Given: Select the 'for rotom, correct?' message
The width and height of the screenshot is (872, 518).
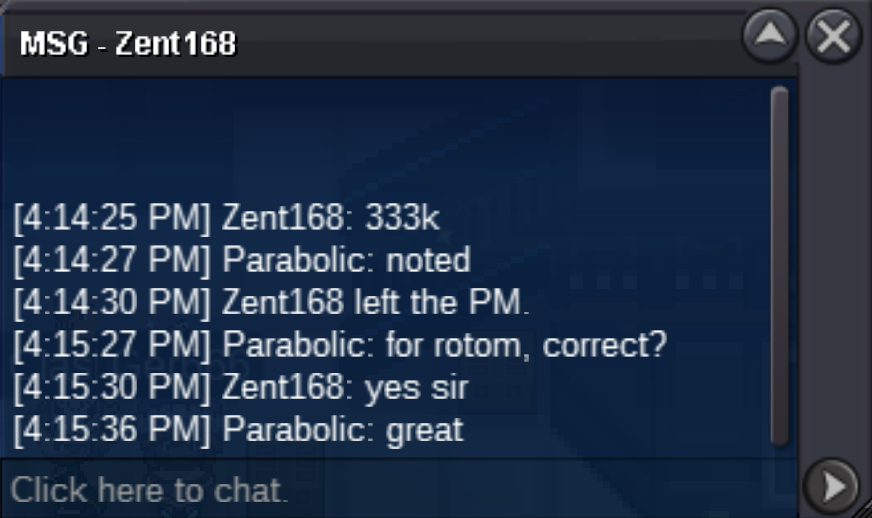Looking at the screenshot, I should click(526, 345).
